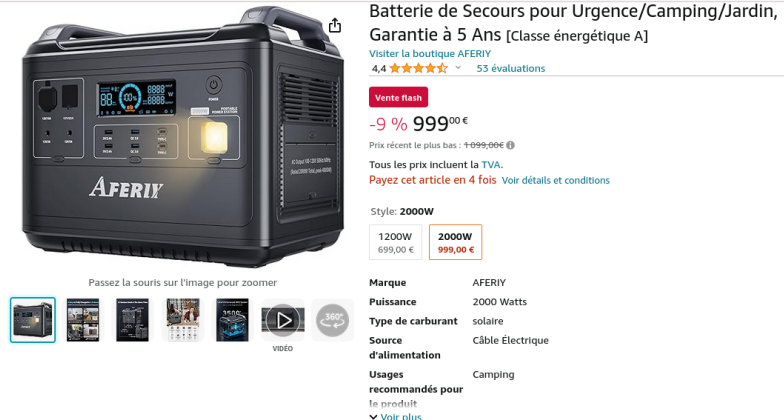Screen dimensions: 784x420
Task: Click the info icon beside 1 099,00€
Action: pos(510,145)
